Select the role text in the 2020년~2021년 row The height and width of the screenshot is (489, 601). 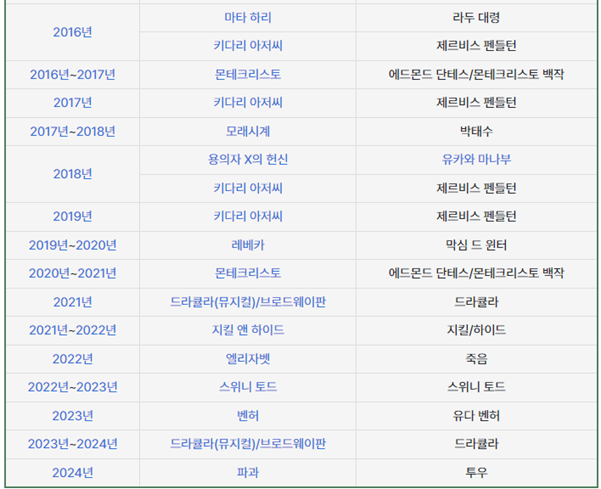click(476, 273)
